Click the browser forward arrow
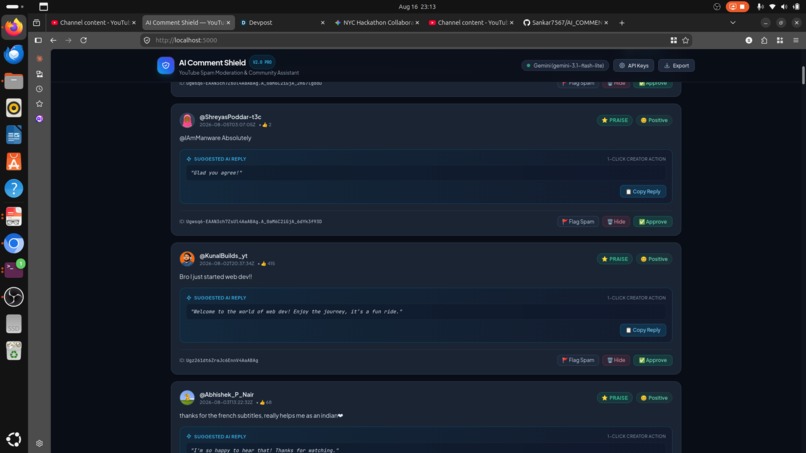 68,40
